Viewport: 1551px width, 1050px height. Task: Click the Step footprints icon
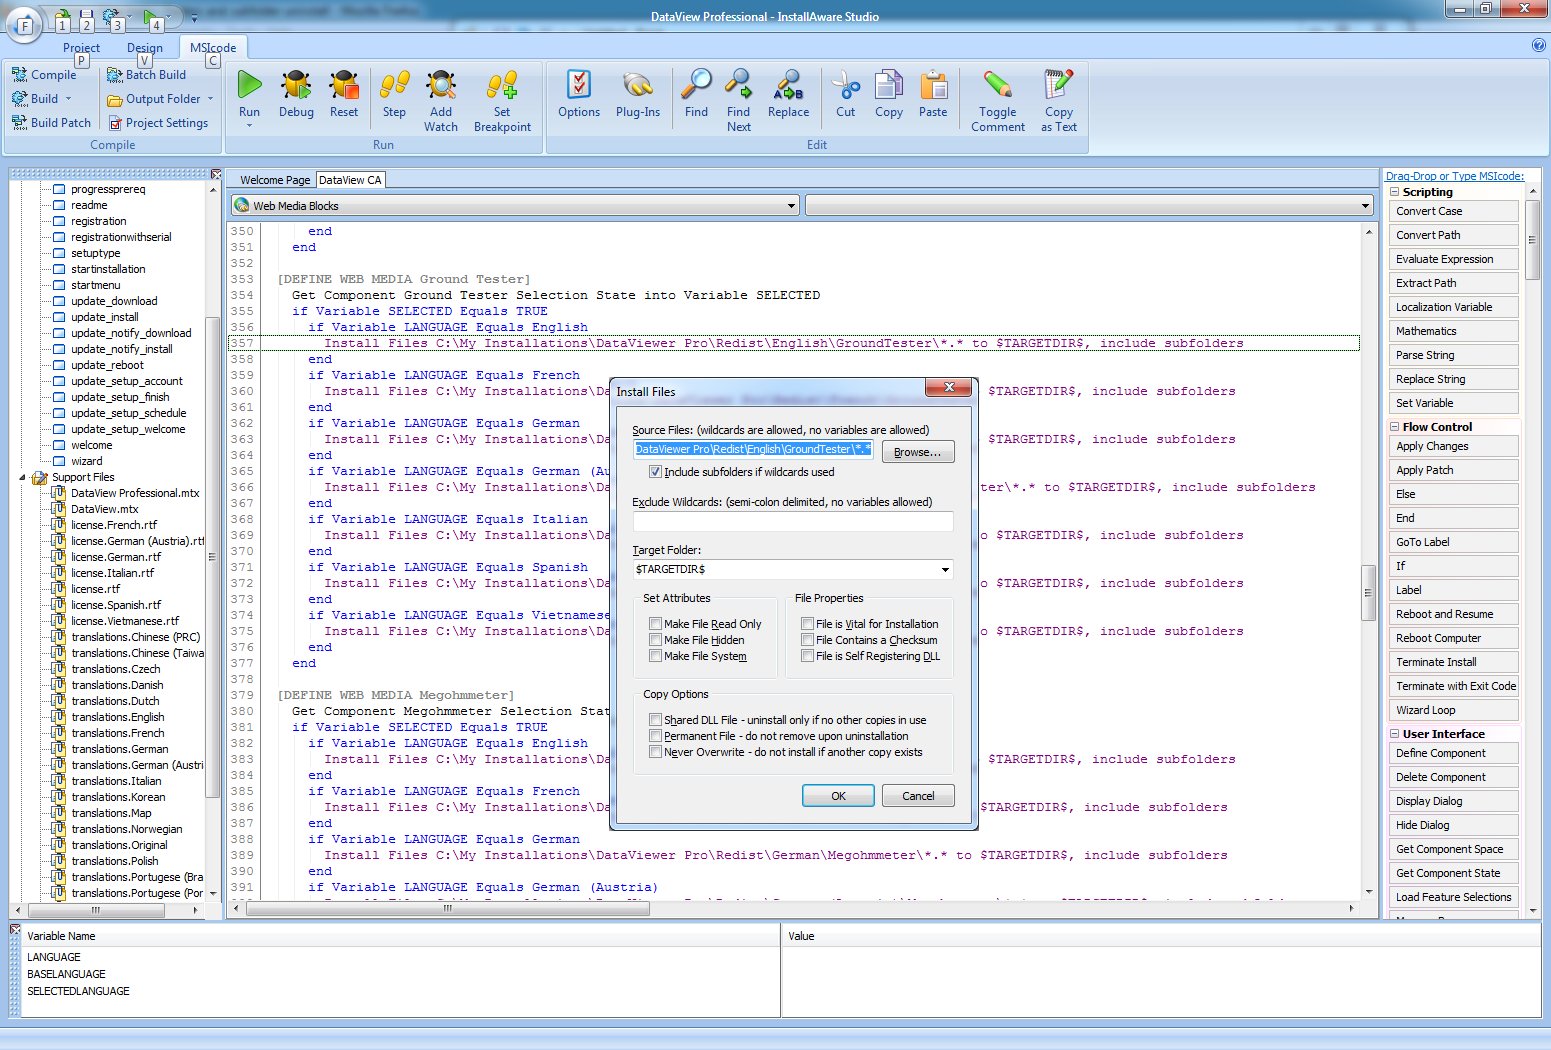click(395, 85)
